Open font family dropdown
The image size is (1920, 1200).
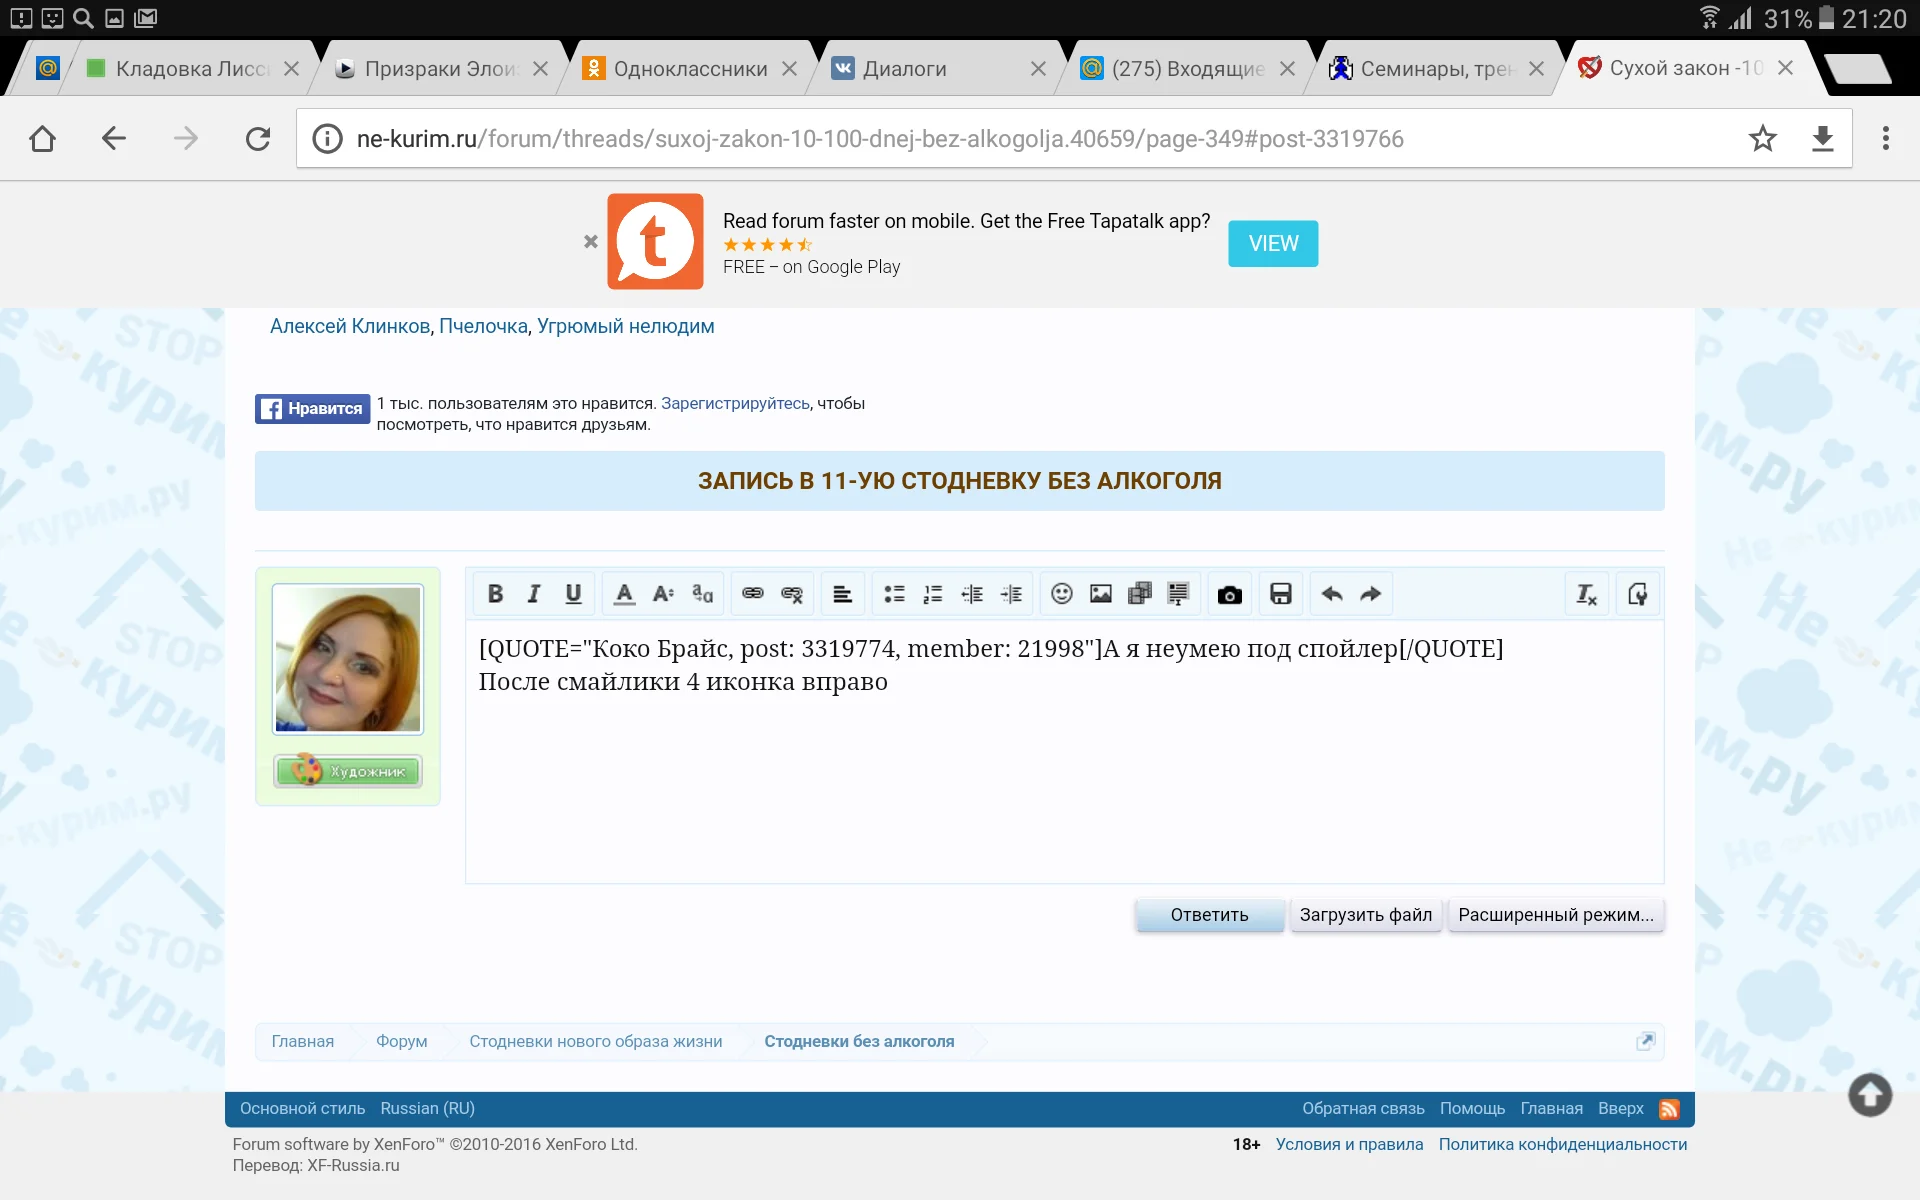coord(702,594)
